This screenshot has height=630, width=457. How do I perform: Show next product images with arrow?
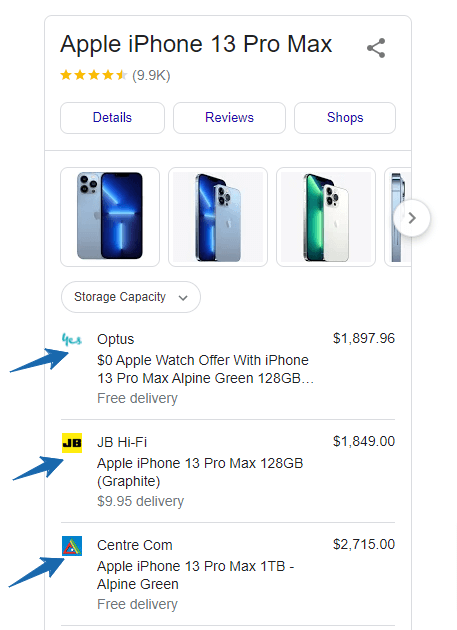pos(412,218)
